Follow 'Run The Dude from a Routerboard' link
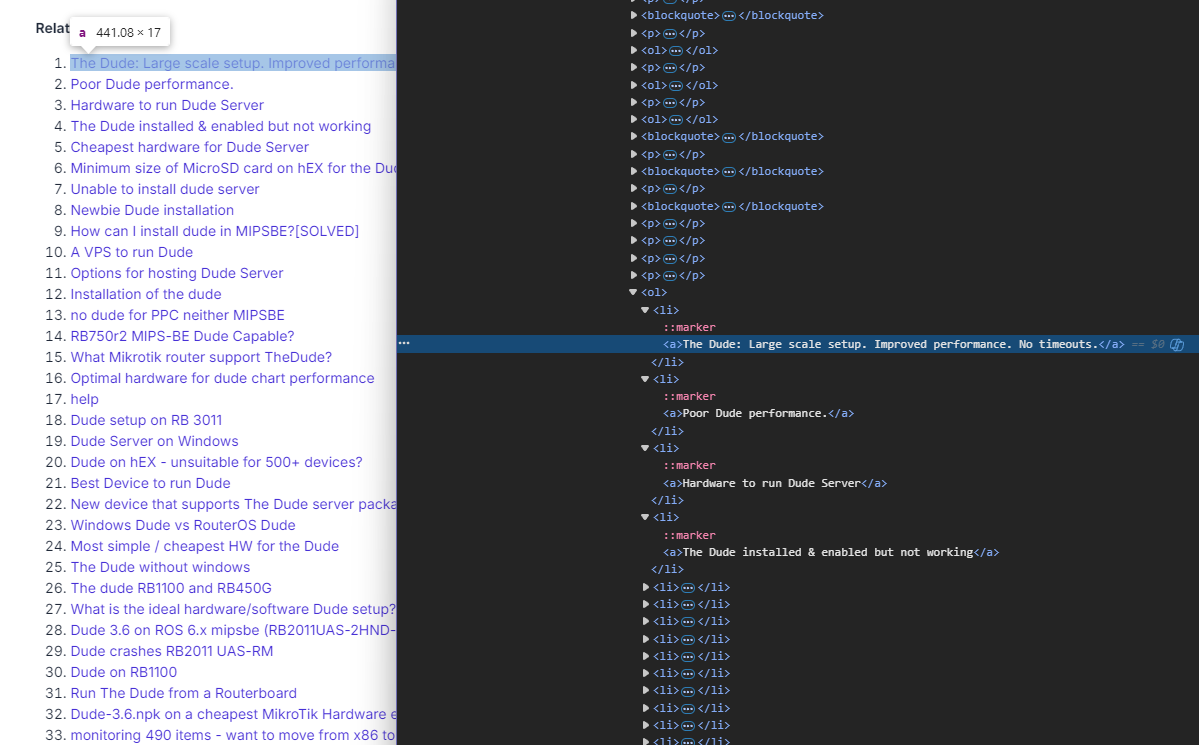This screenshot has height=745, width=1199. pos(184,694)
